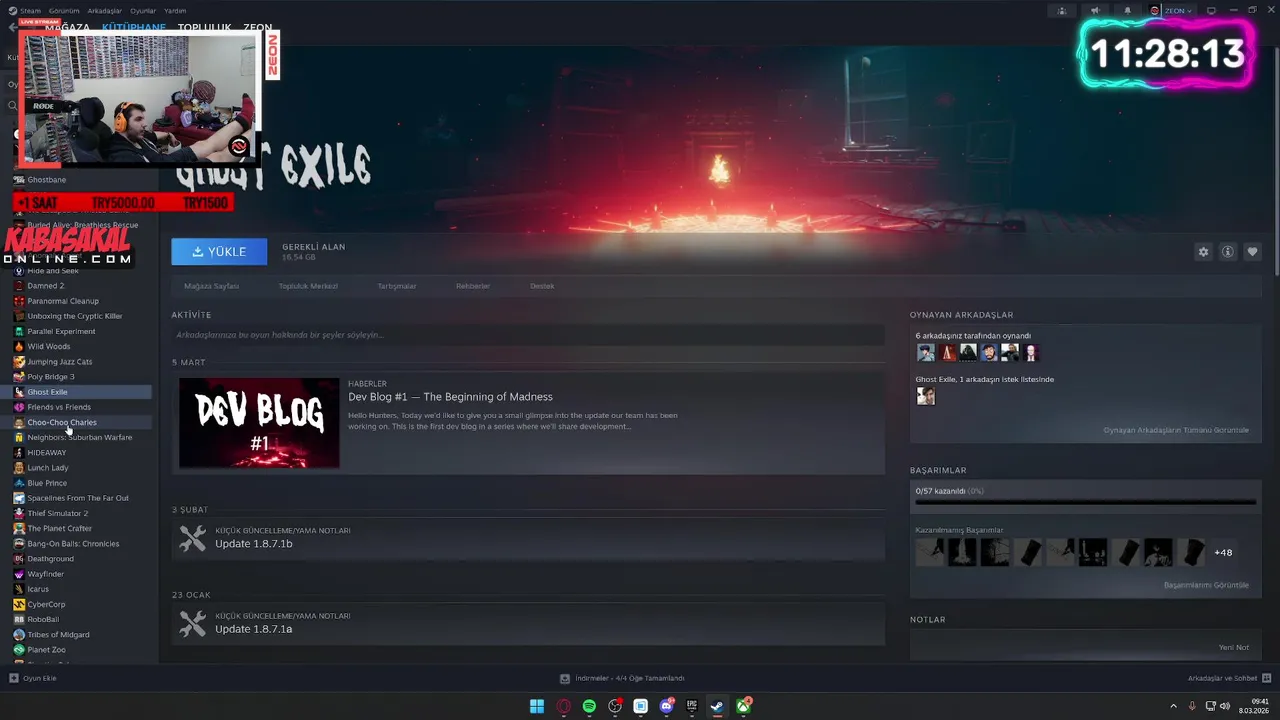
Task: Open the Yardım menu
Action: click(175, 10)
